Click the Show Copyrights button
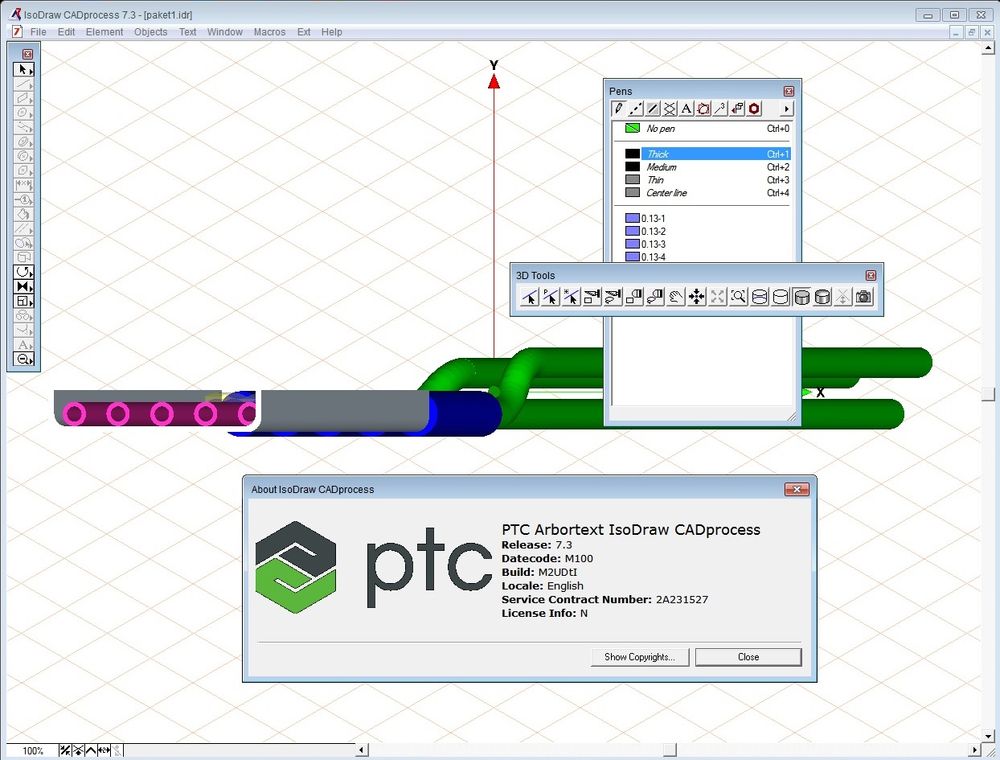 click(640, 657)
